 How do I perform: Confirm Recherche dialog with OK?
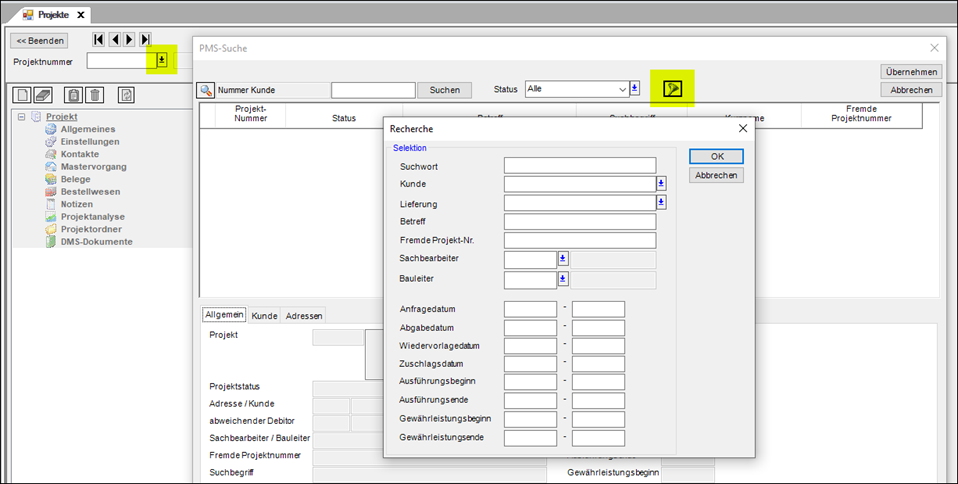click(716, 156)
